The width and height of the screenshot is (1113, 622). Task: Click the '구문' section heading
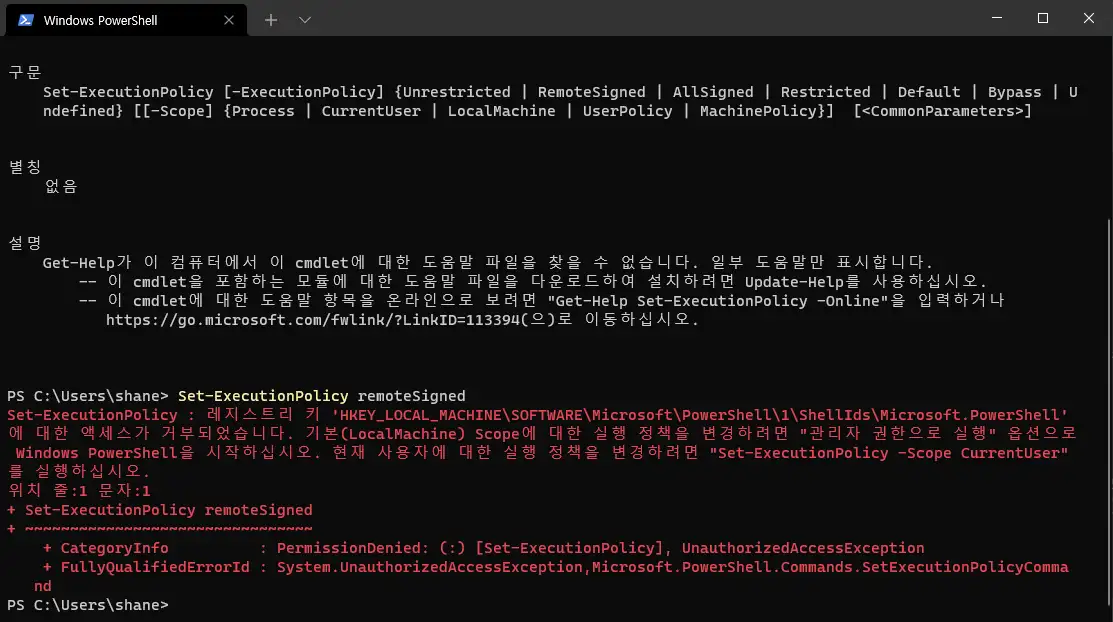tap(25, 72)
